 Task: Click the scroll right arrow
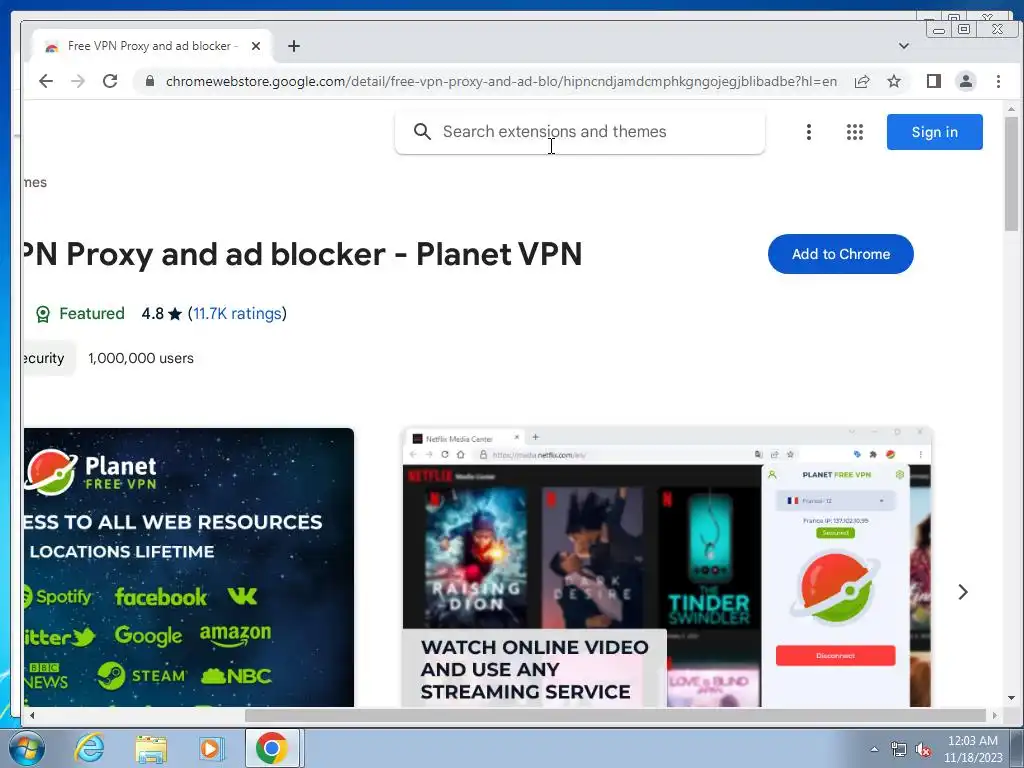pos(995,715)
